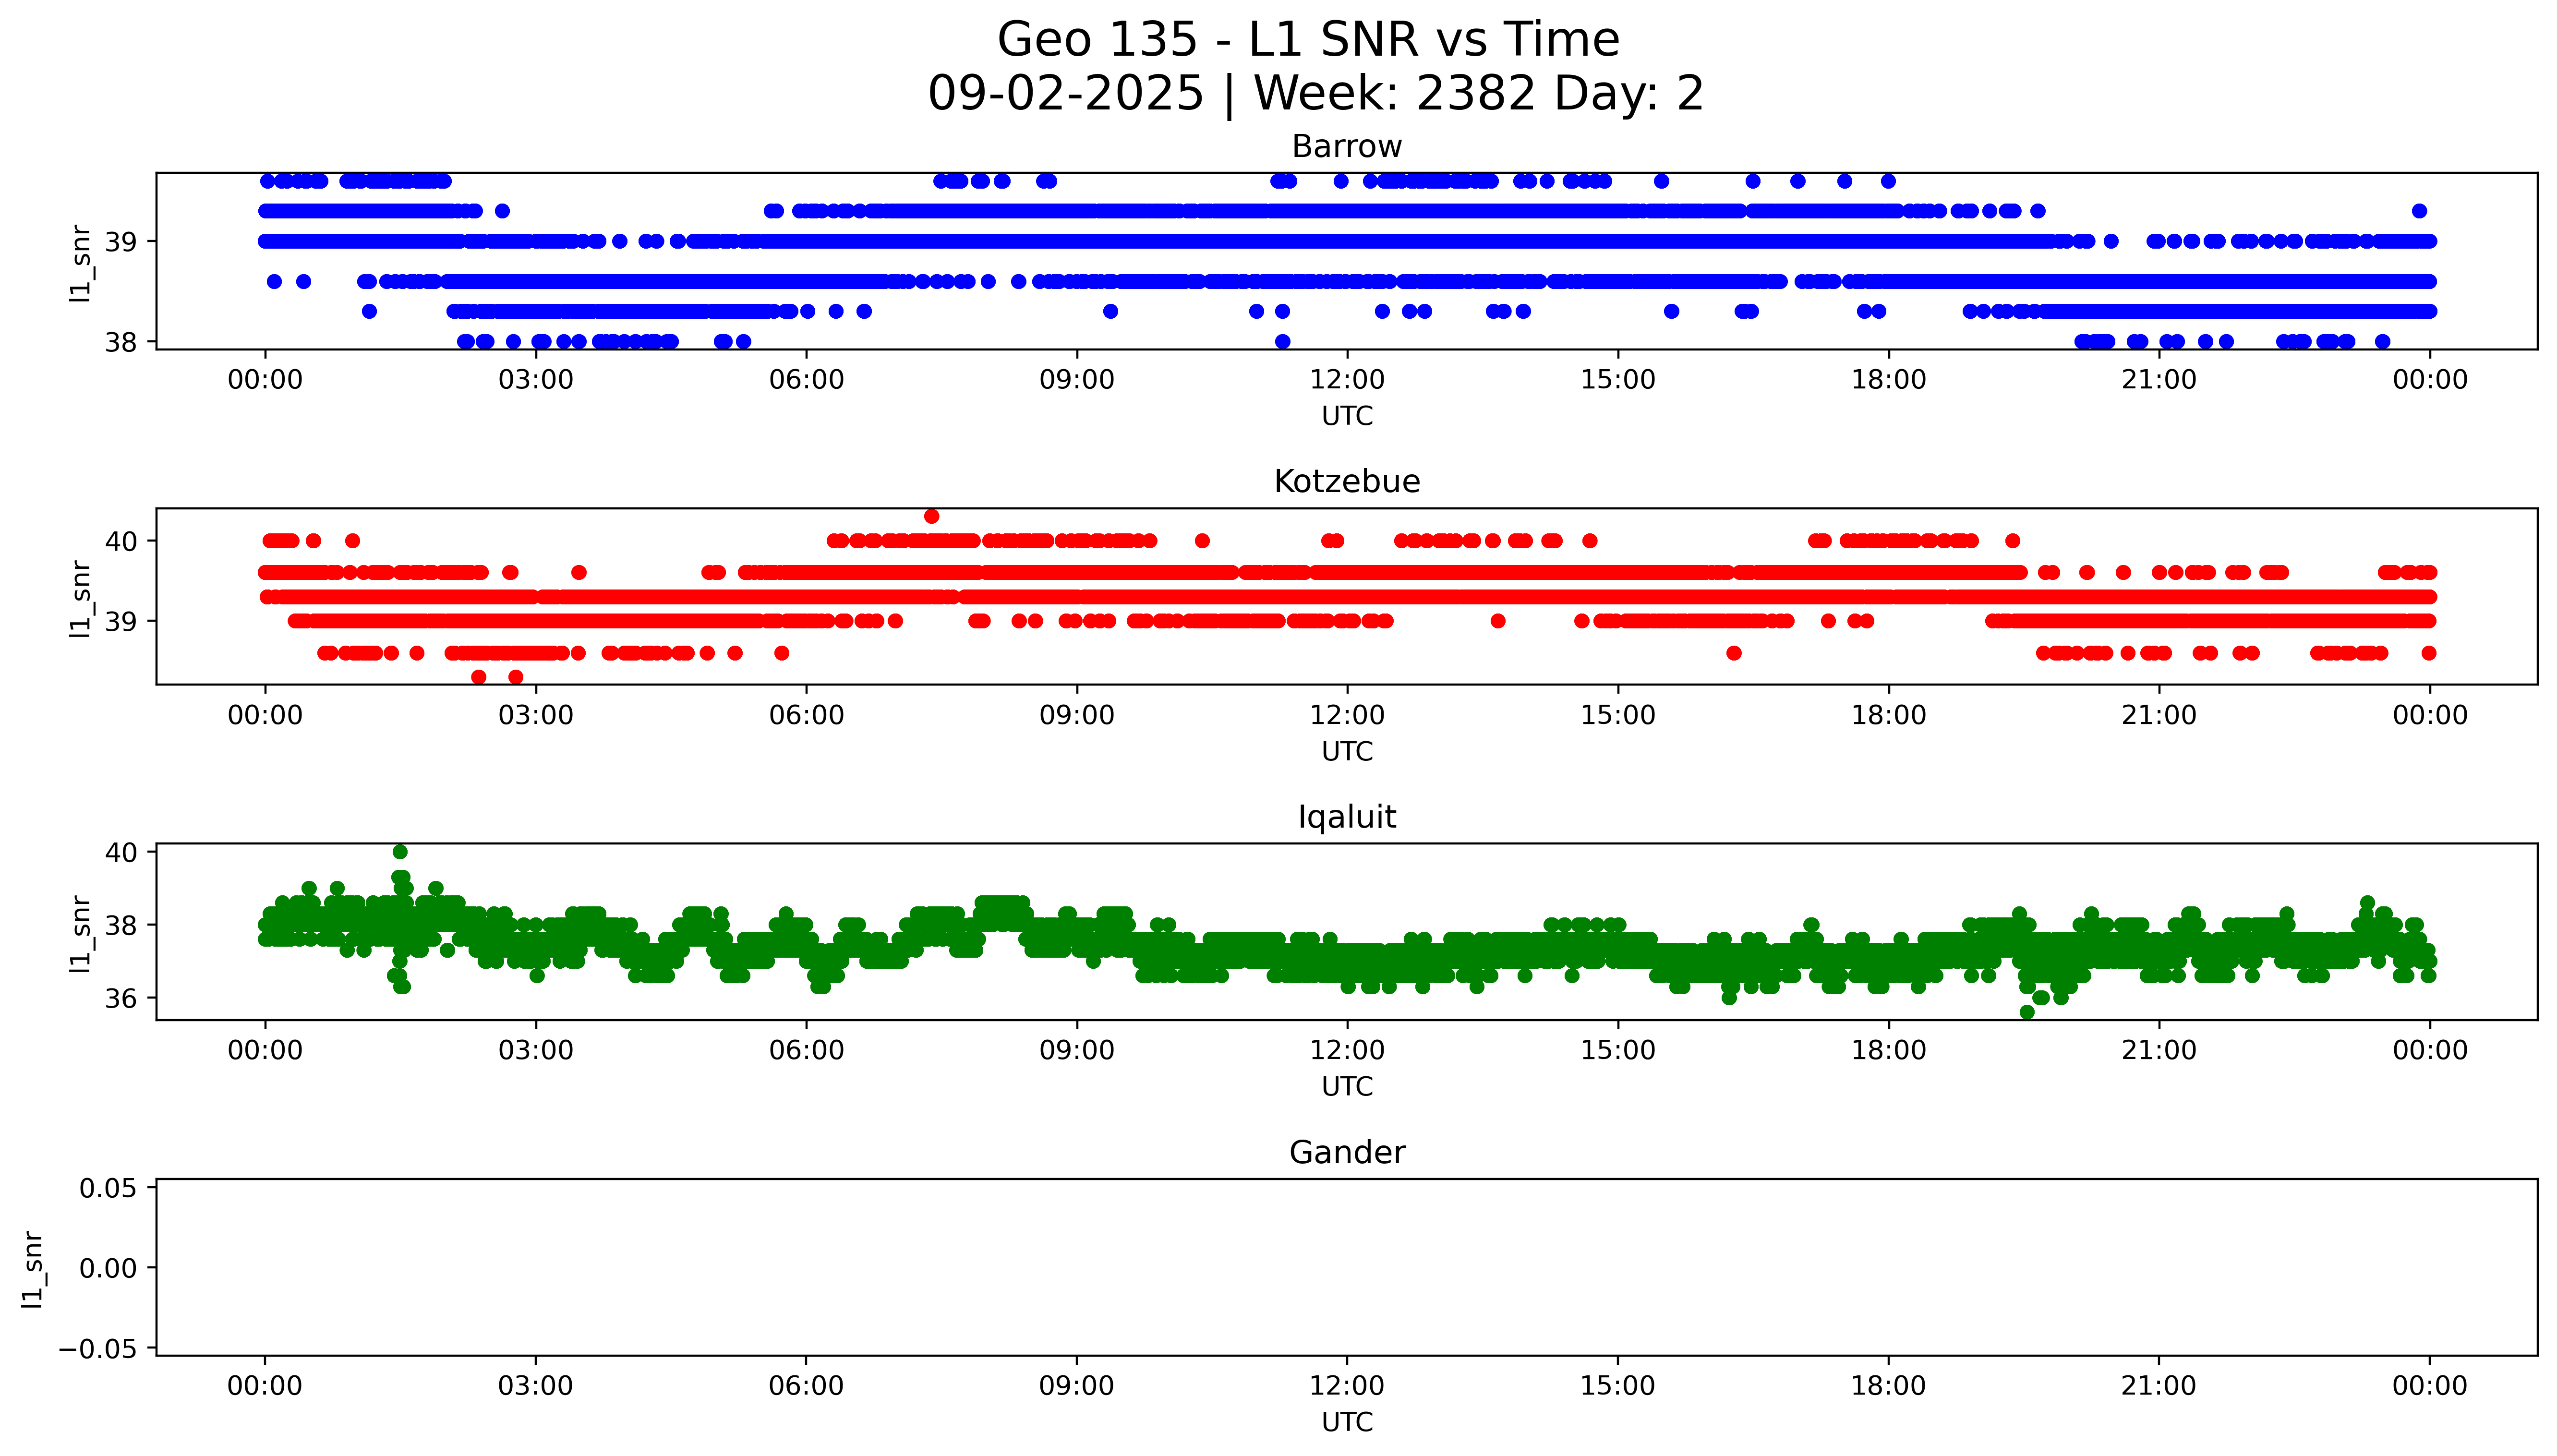2557x1456 pixels.
Task: Click the −0.05 y-axis tick in Gander plot
Action: point(98,1349)
